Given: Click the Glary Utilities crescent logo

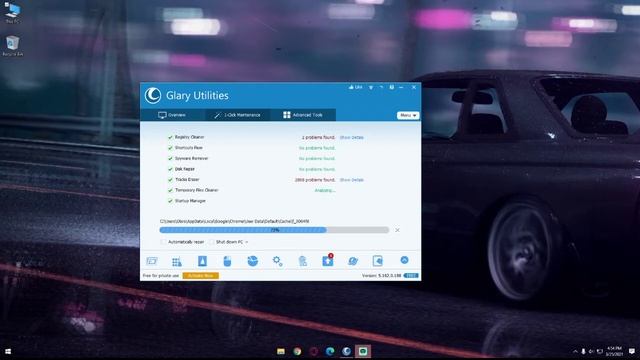Looking at the screenshot, I should (153, 96).
